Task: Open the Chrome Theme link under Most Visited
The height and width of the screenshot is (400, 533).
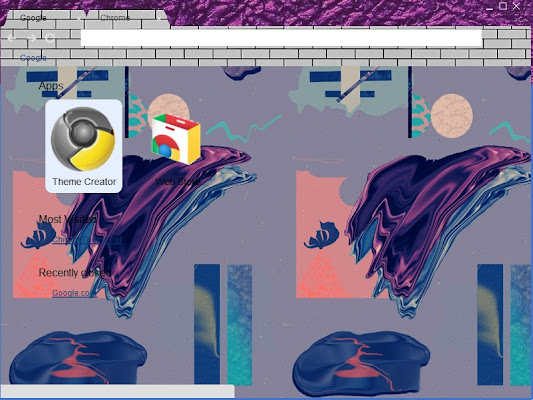Action: tap(87, 240)
